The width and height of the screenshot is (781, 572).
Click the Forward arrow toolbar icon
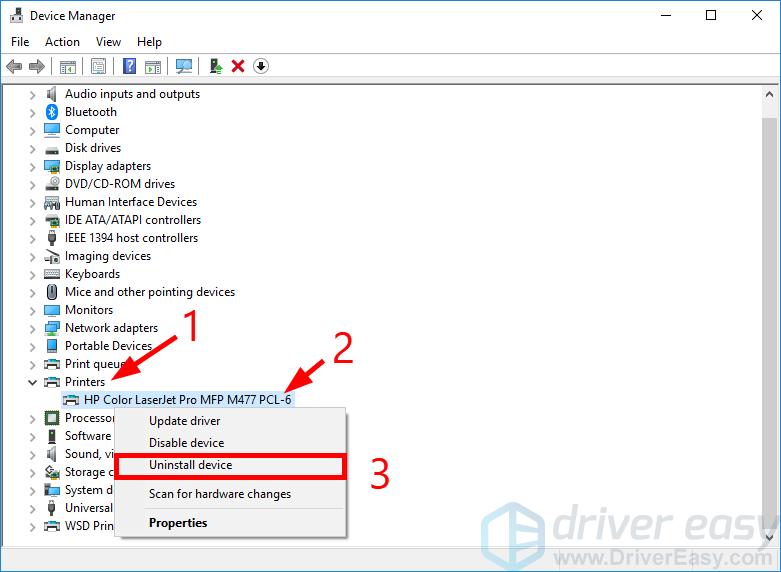point(37,66)
